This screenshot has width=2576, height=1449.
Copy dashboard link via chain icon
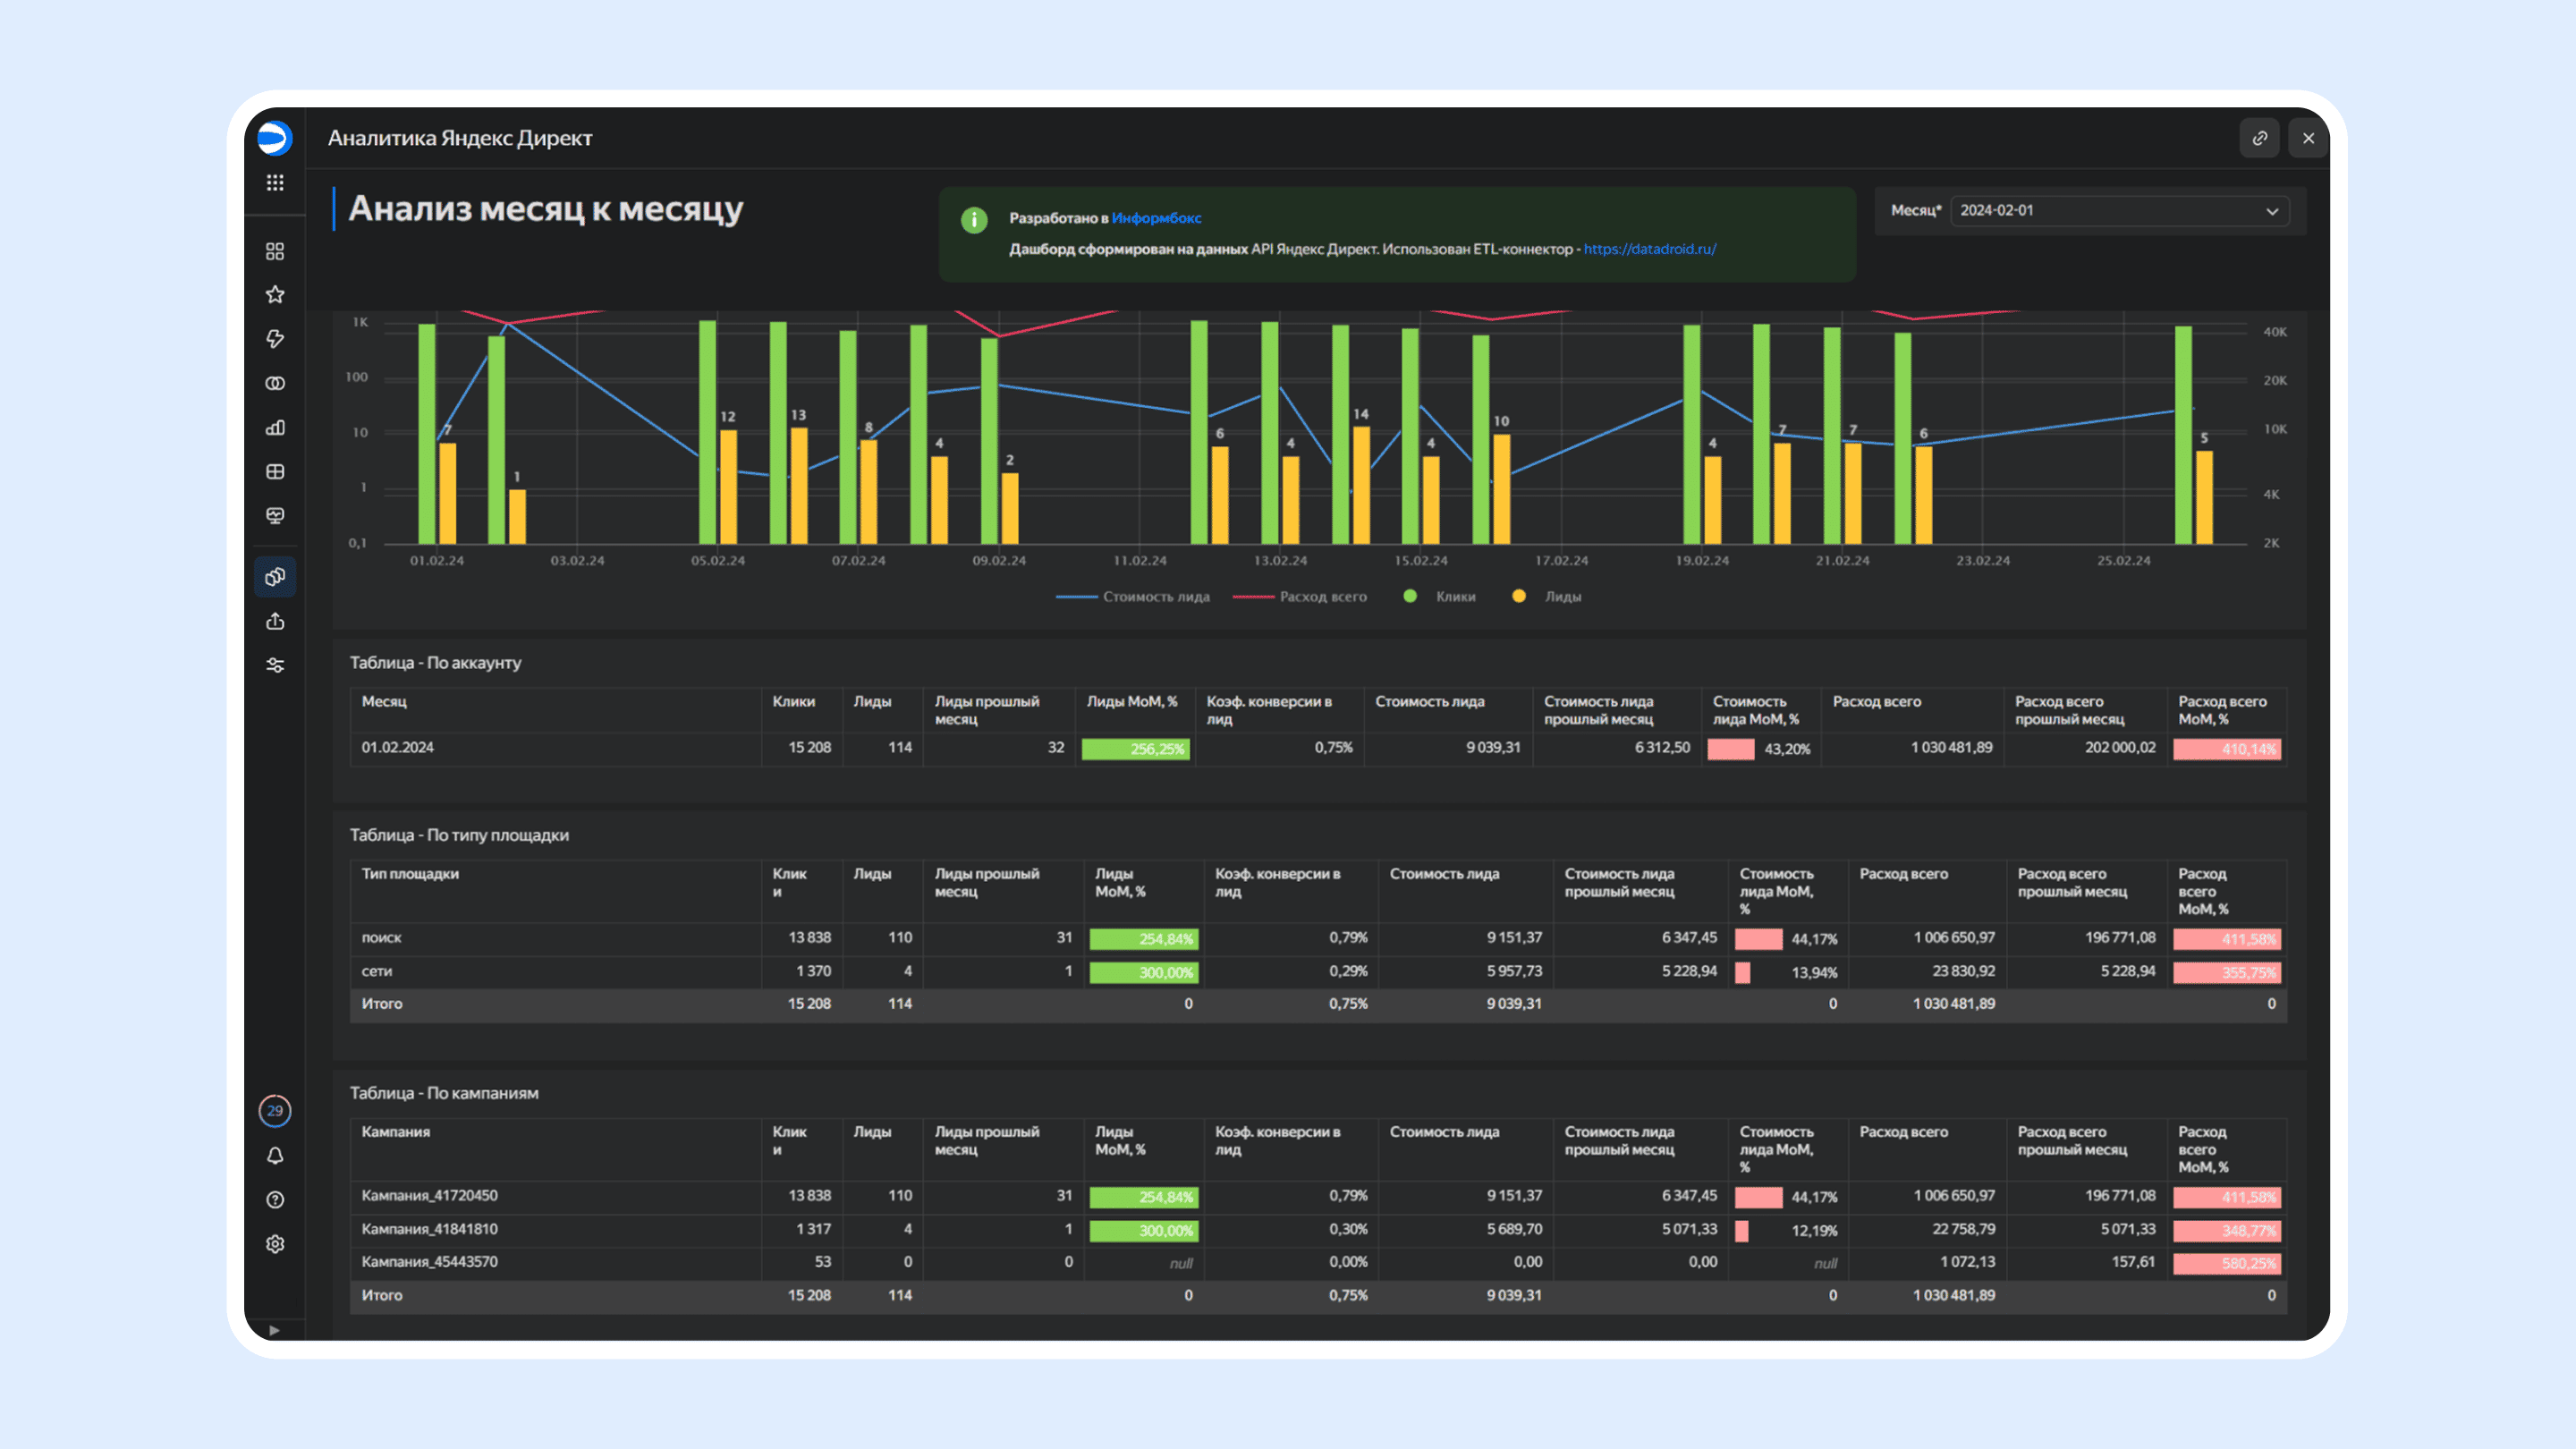(2260, 138)
